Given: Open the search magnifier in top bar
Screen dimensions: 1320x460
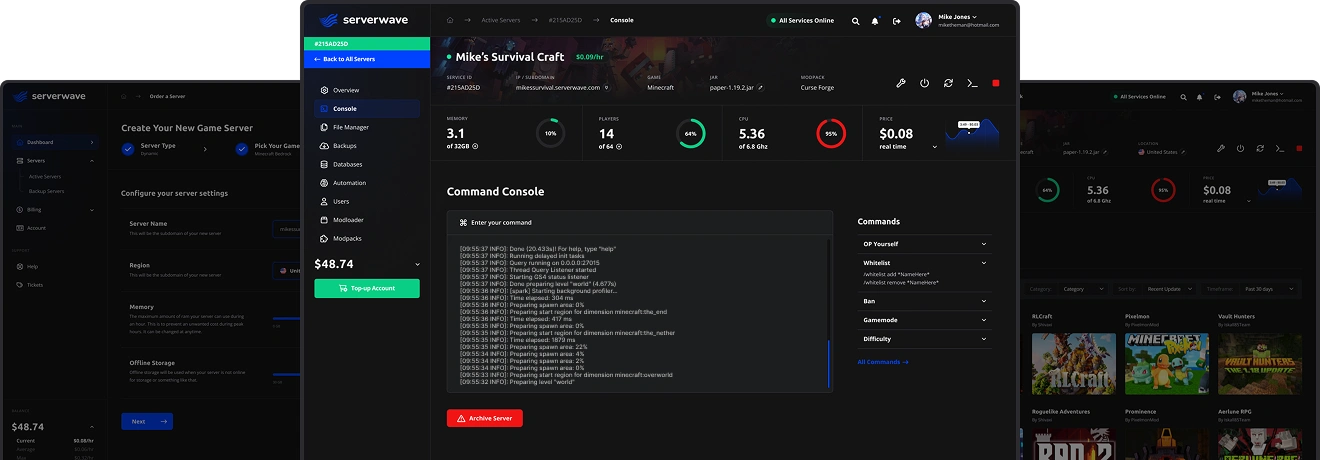Looking at the screenshot, I should 855,21.
